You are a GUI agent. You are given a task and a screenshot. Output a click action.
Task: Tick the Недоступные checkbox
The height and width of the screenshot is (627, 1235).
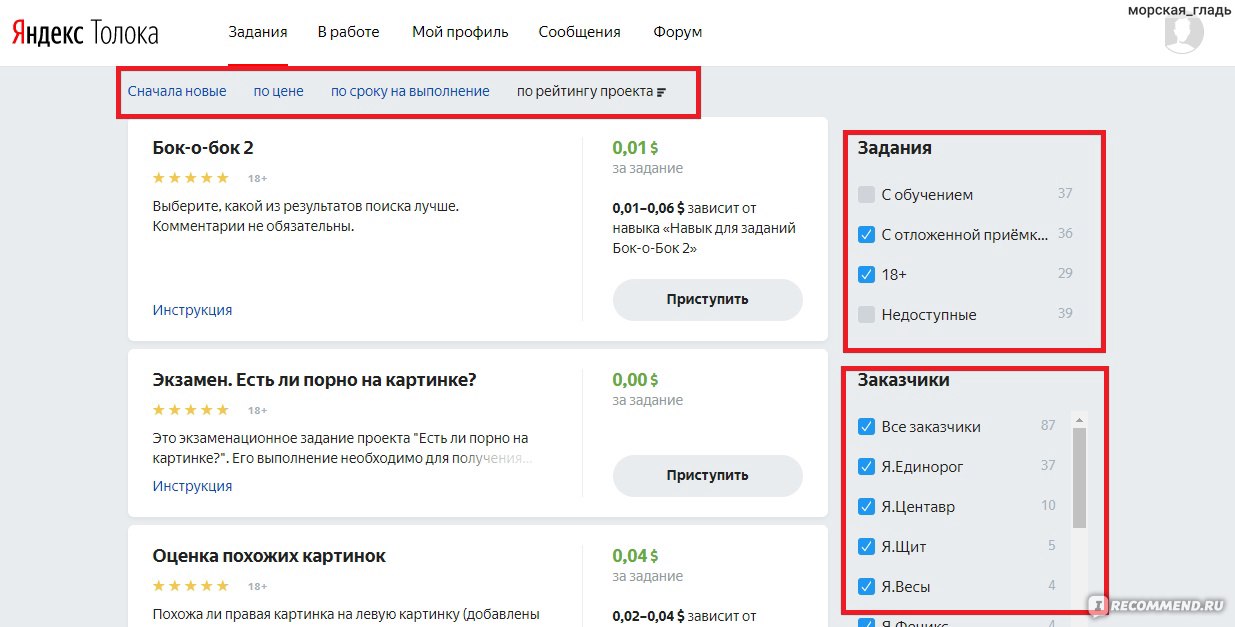(866, 315)
